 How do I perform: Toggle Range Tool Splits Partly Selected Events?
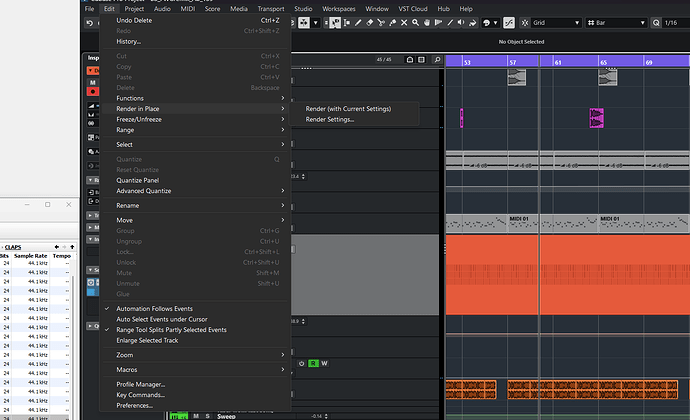[170, 329]
